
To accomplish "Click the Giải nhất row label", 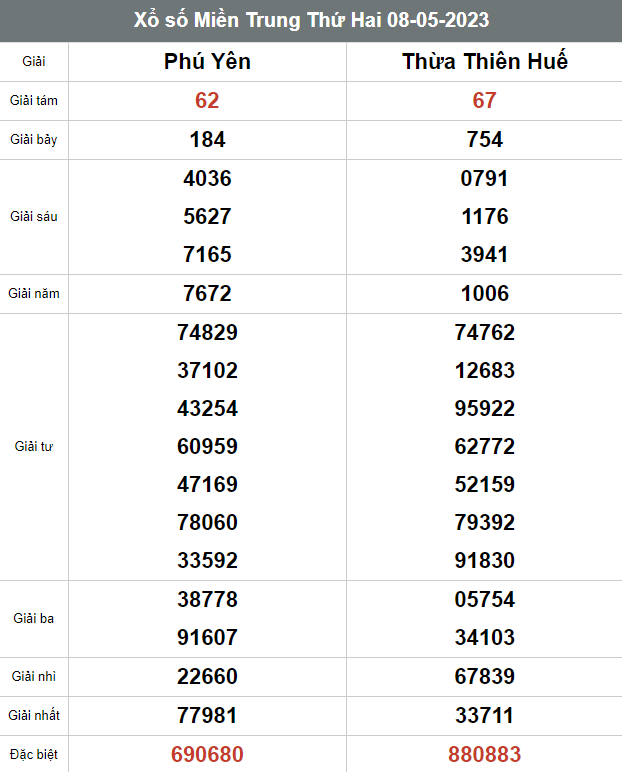I will tap(34, 716).
